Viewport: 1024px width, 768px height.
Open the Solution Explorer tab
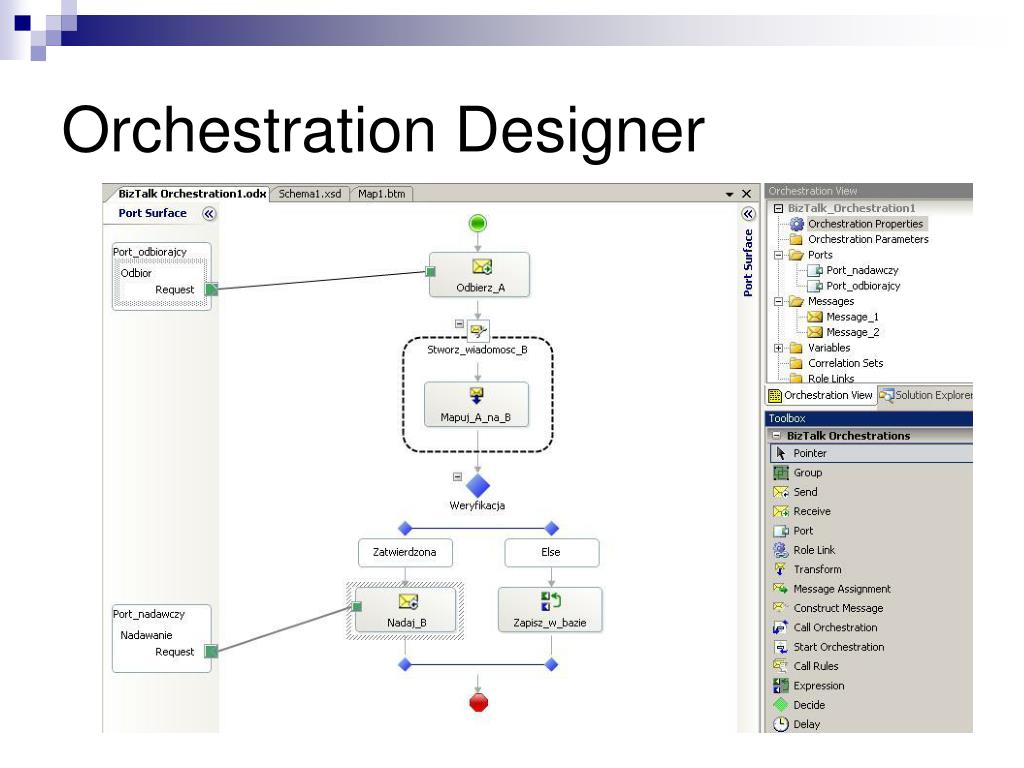[x=925, y=395]
